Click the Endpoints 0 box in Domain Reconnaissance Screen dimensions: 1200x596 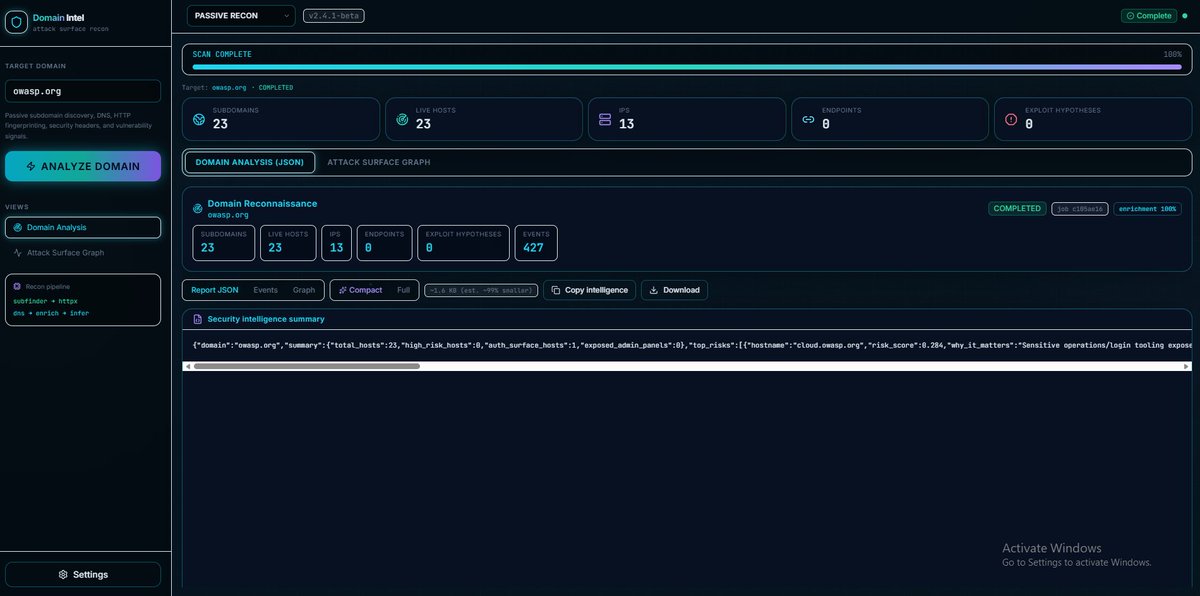384,243
